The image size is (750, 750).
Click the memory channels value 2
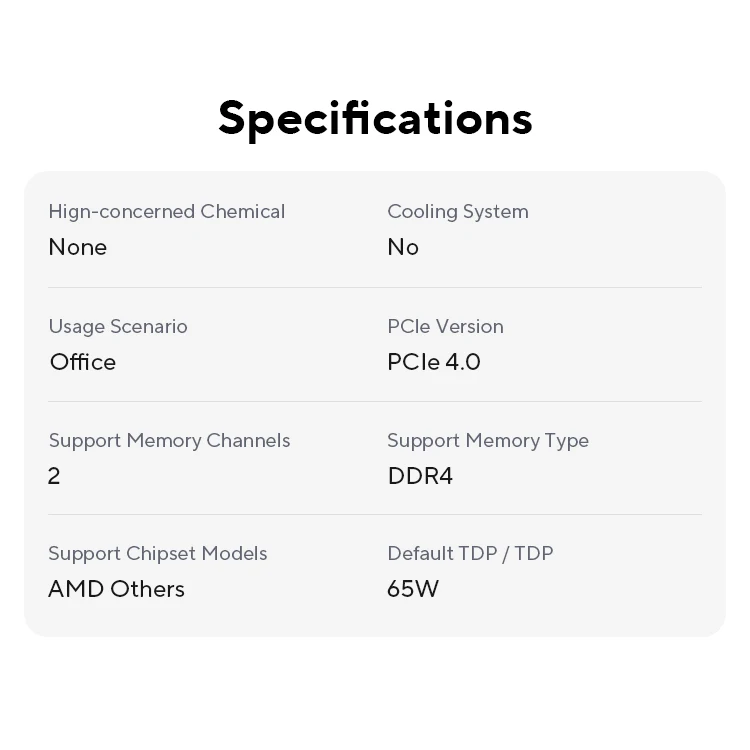54,476
